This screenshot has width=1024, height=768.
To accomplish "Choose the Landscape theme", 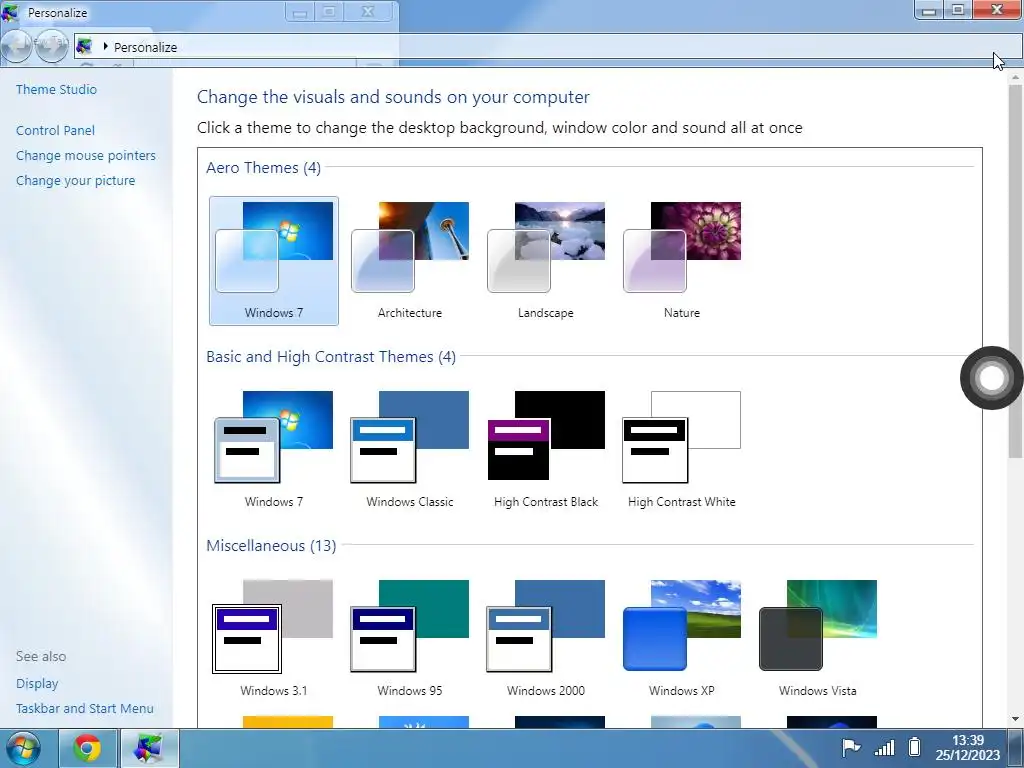I will pos(546,261).
